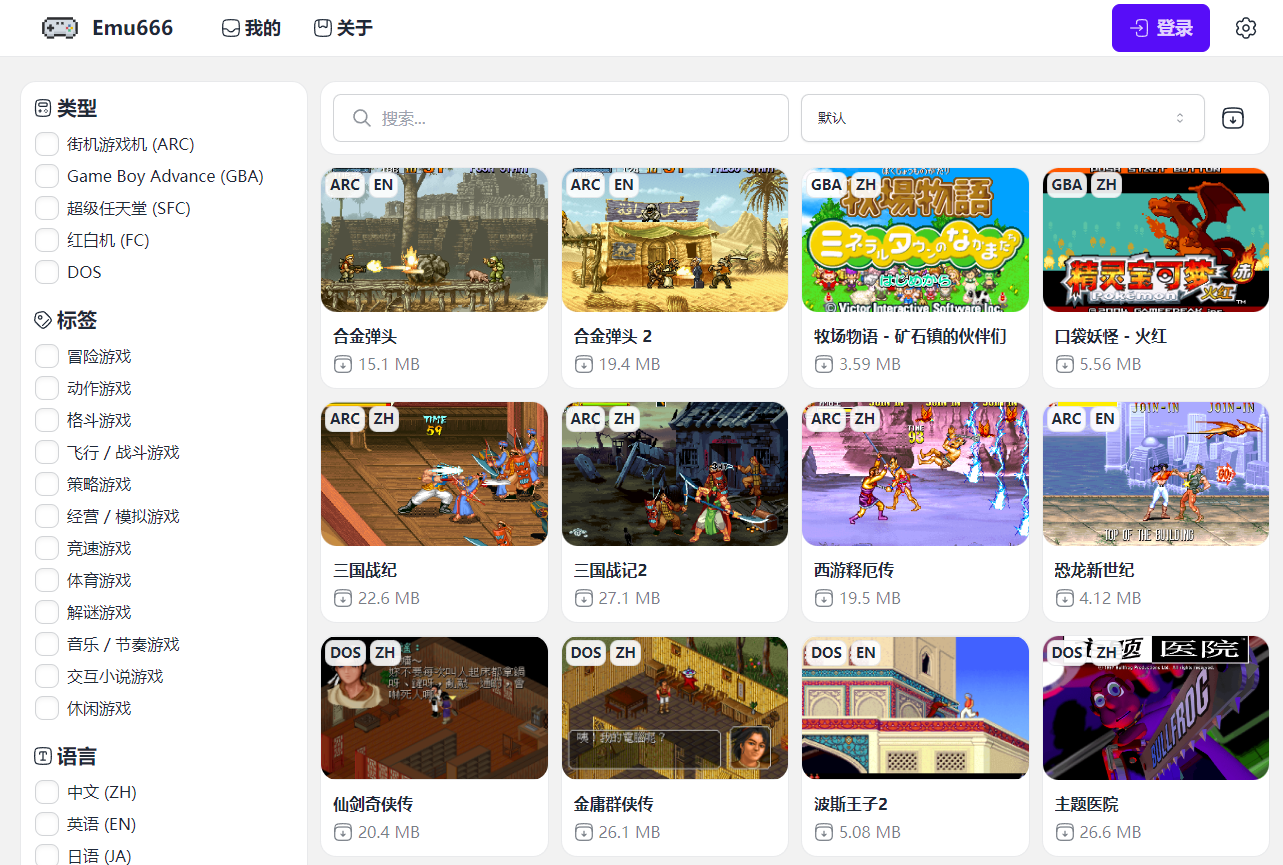Open the settings gear icon
The image size is (1283, 865).
click(x=1245, y=28)
